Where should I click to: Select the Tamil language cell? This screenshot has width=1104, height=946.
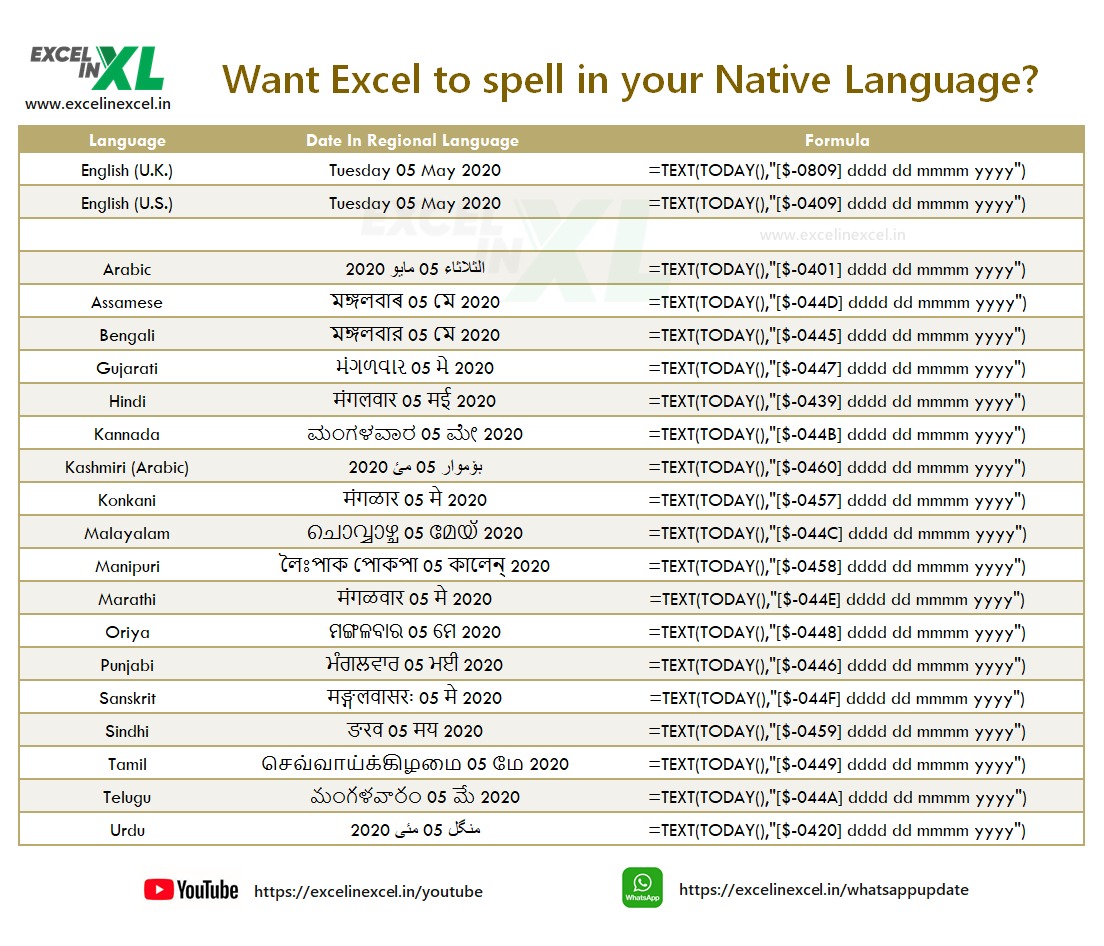[x=127, y=764]
